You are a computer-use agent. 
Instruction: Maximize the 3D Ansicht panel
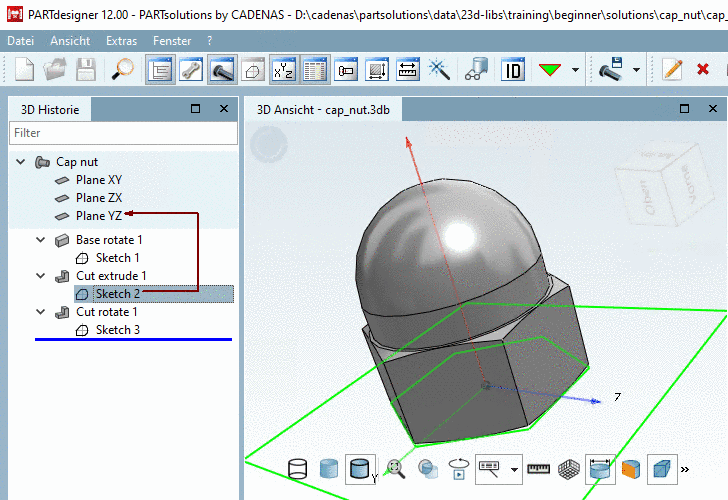pyautogui.click(x=684, y=109)
